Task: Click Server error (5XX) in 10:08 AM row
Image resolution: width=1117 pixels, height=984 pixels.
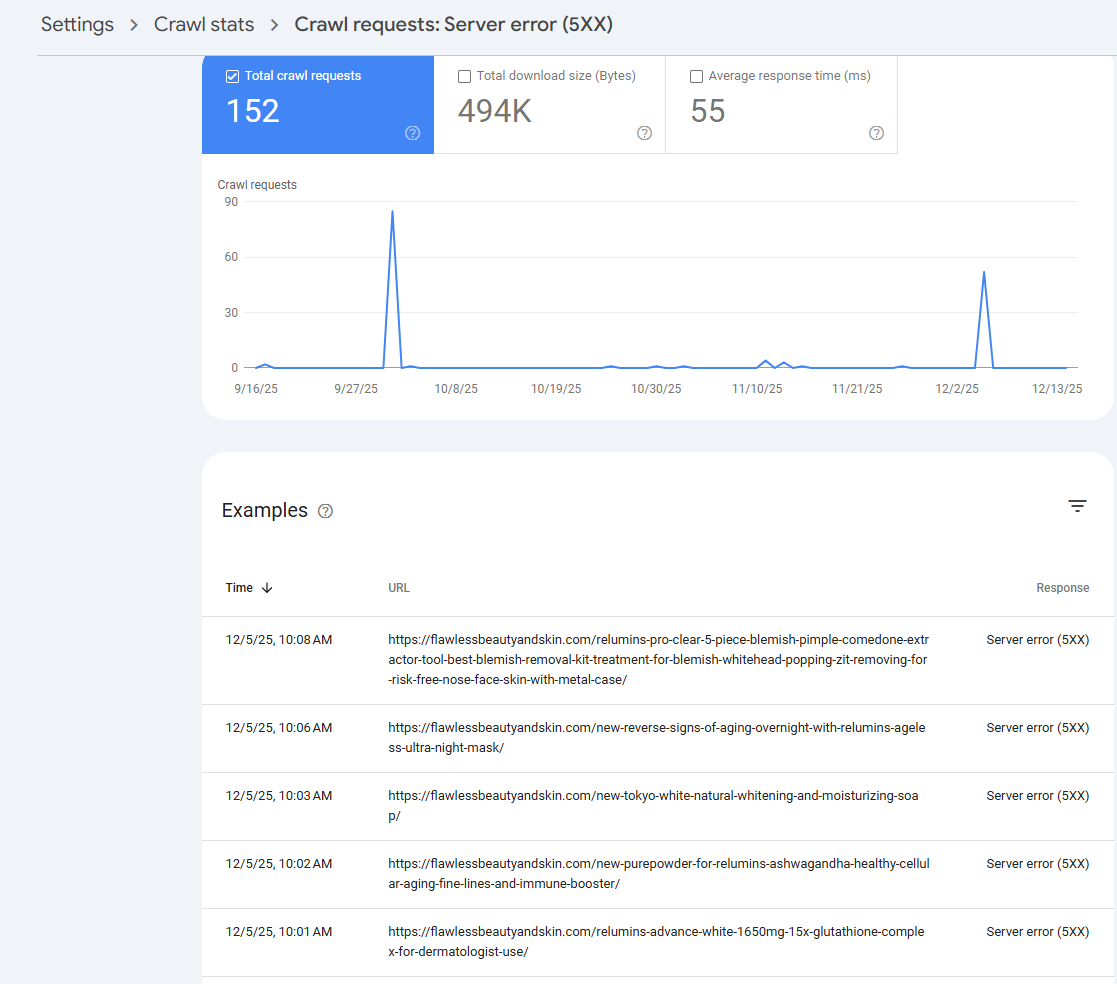Action: (x=1037, y=640)
